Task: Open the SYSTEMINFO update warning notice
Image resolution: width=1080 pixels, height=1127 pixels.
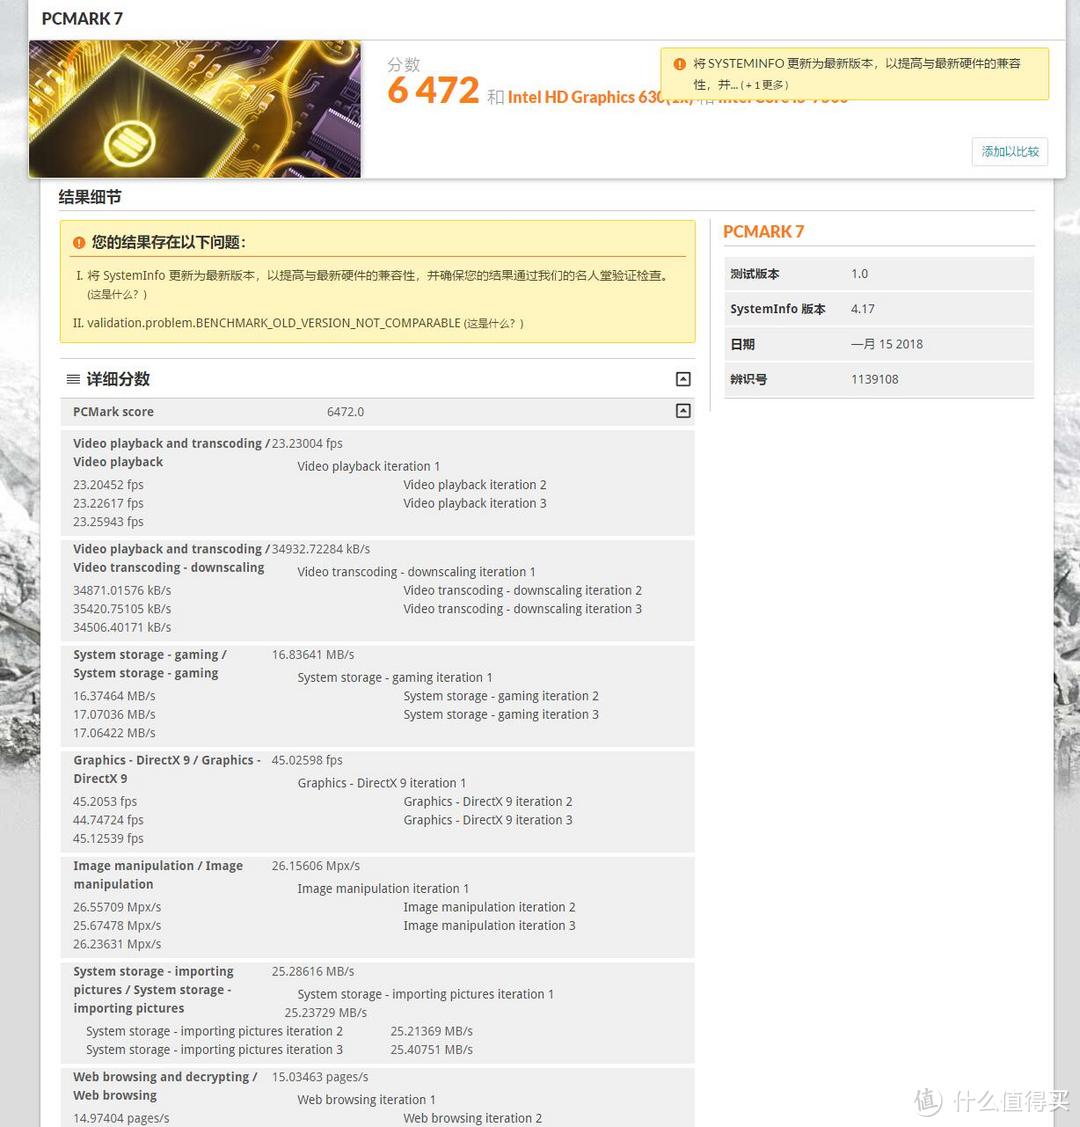Action: 854,73
